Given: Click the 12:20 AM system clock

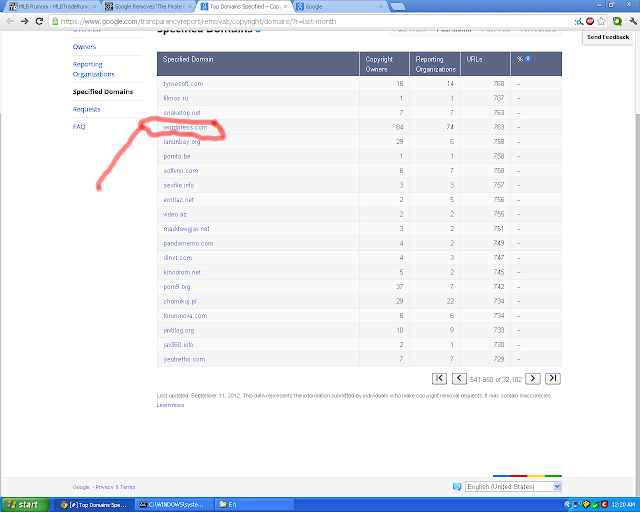Looking at the screenshot, I should click(x=623, y=505).
